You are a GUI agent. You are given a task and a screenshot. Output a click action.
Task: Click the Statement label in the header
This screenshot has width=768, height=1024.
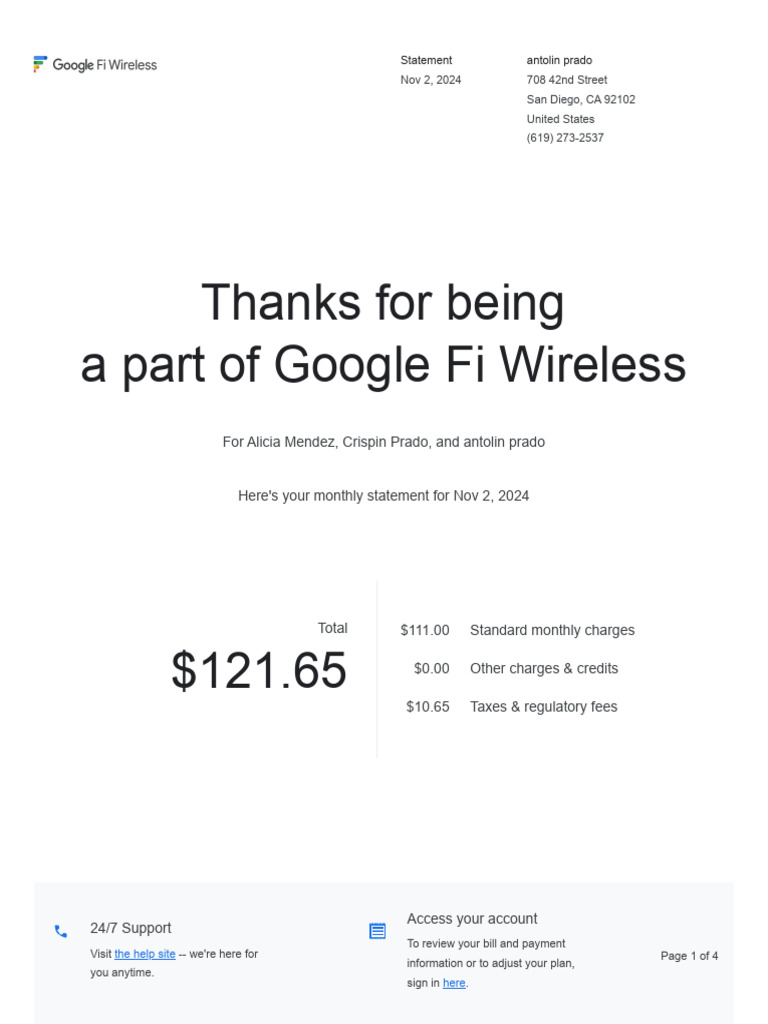tap(426, 60)
